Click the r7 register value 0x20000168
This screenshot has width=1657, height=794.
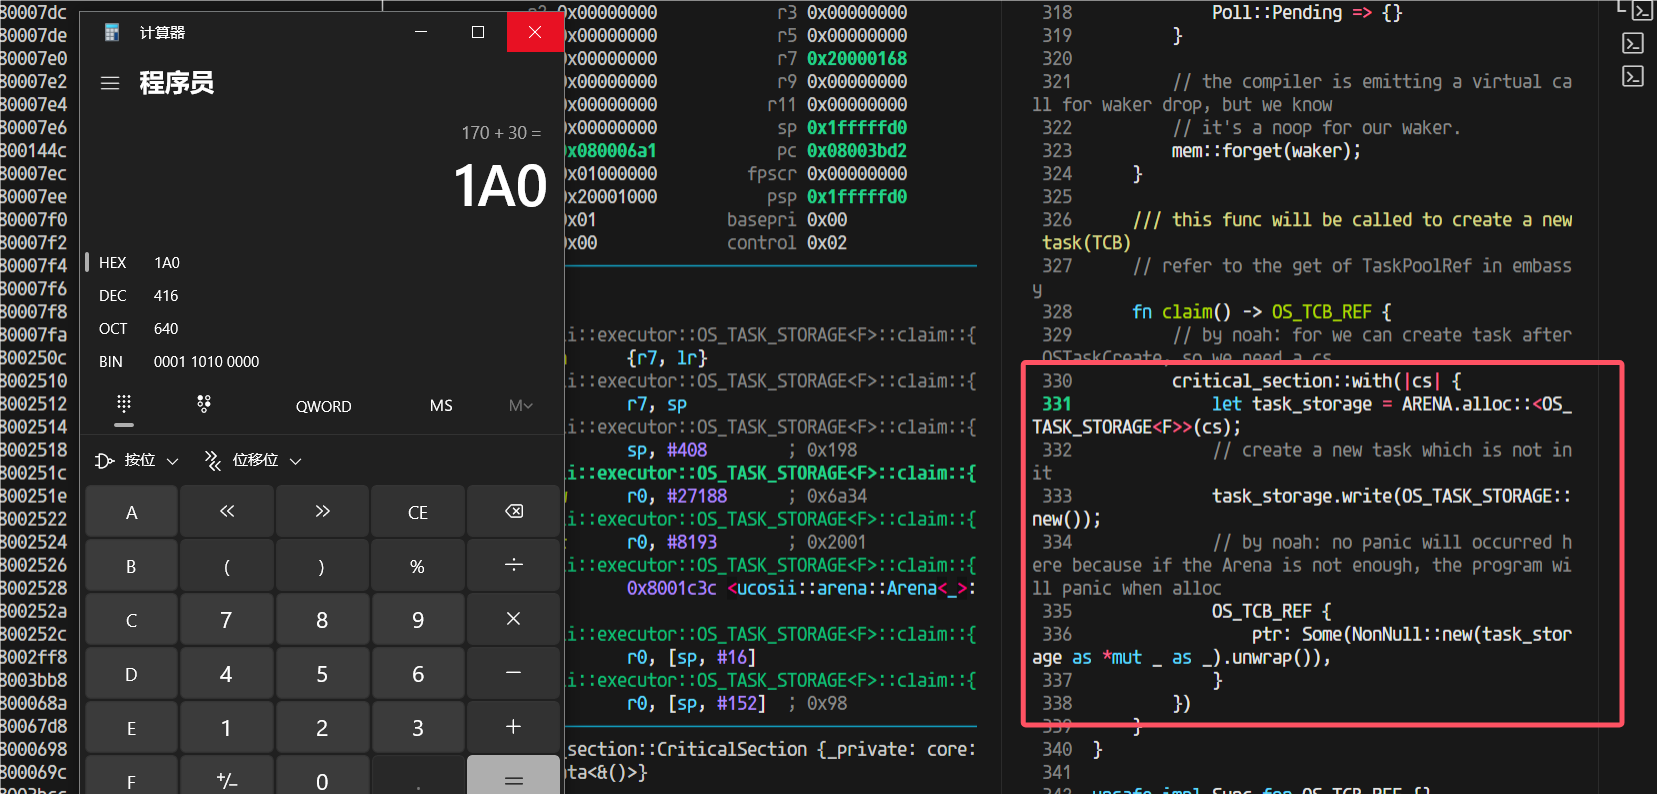[857, 59]
